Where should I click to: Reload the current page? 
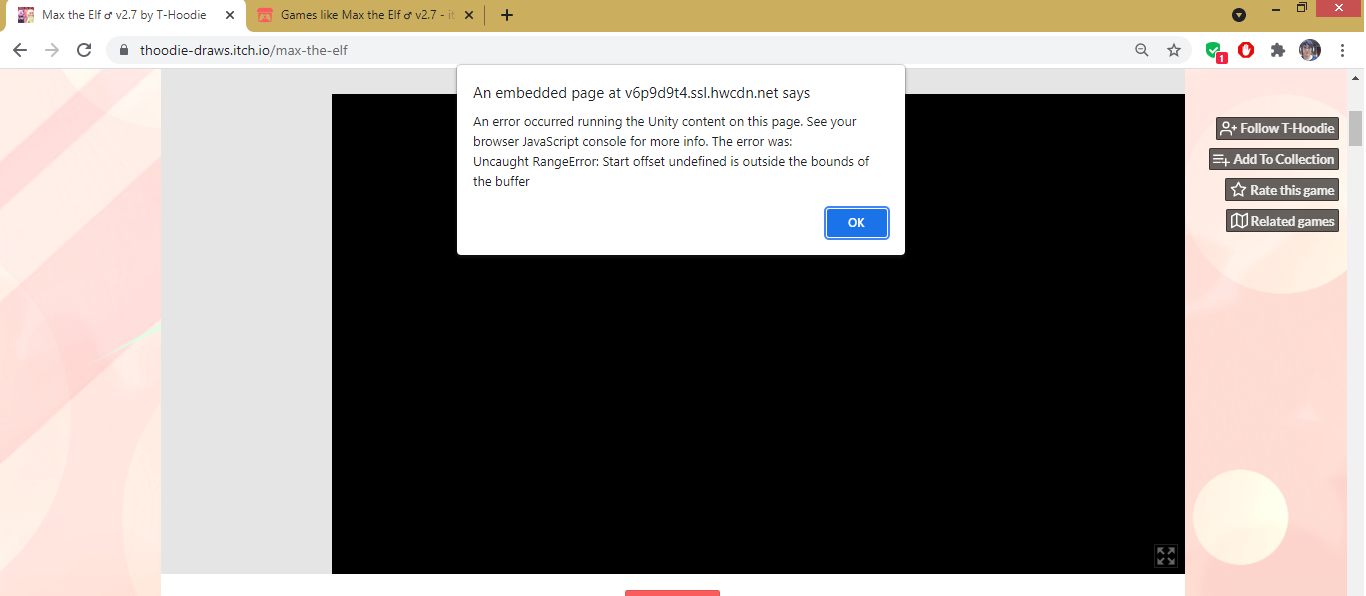tap(84, 50)
